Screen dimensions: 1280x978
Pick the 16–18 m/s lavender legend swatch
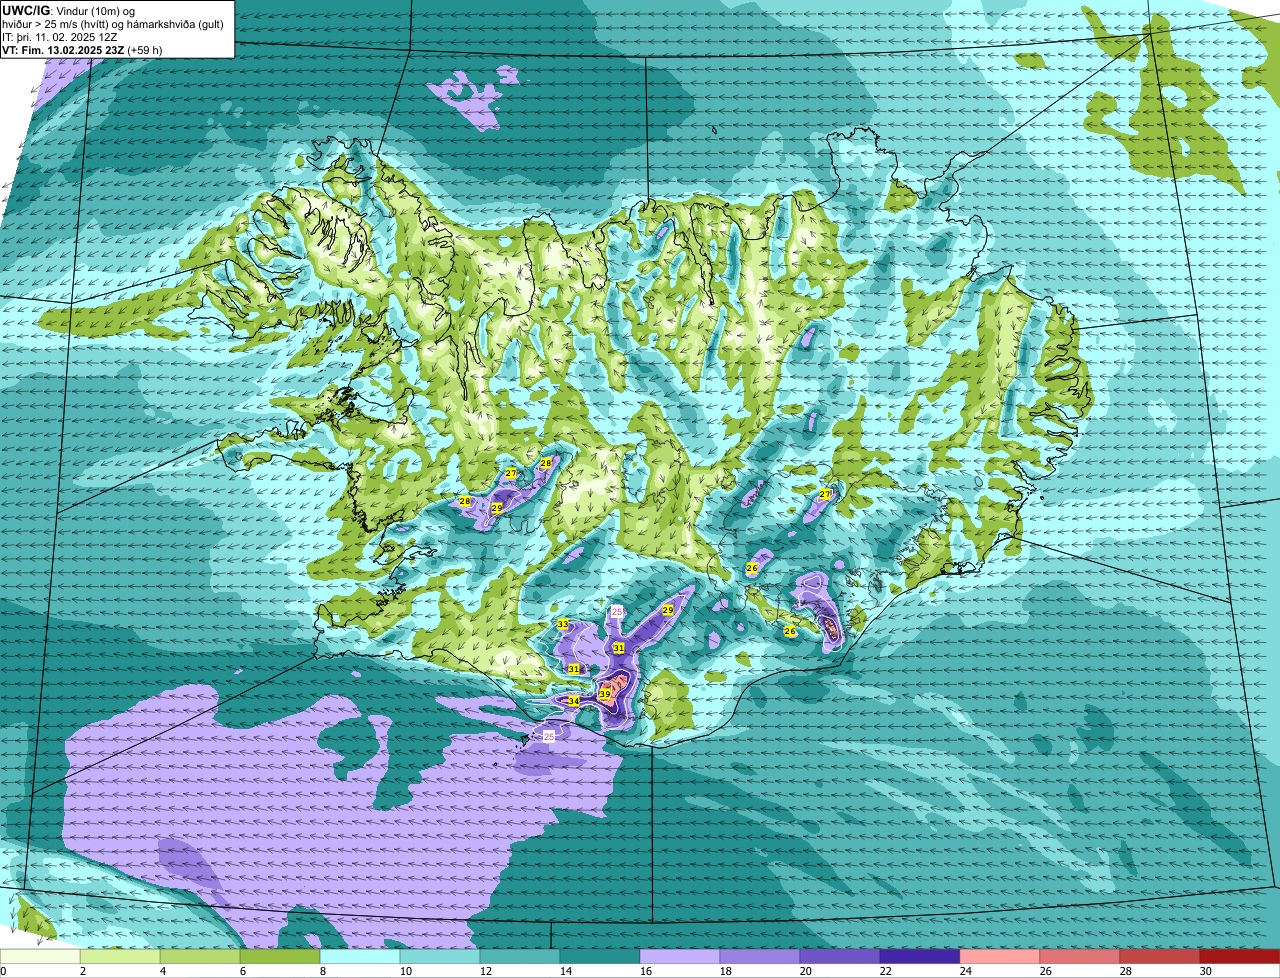pos(680,957)
